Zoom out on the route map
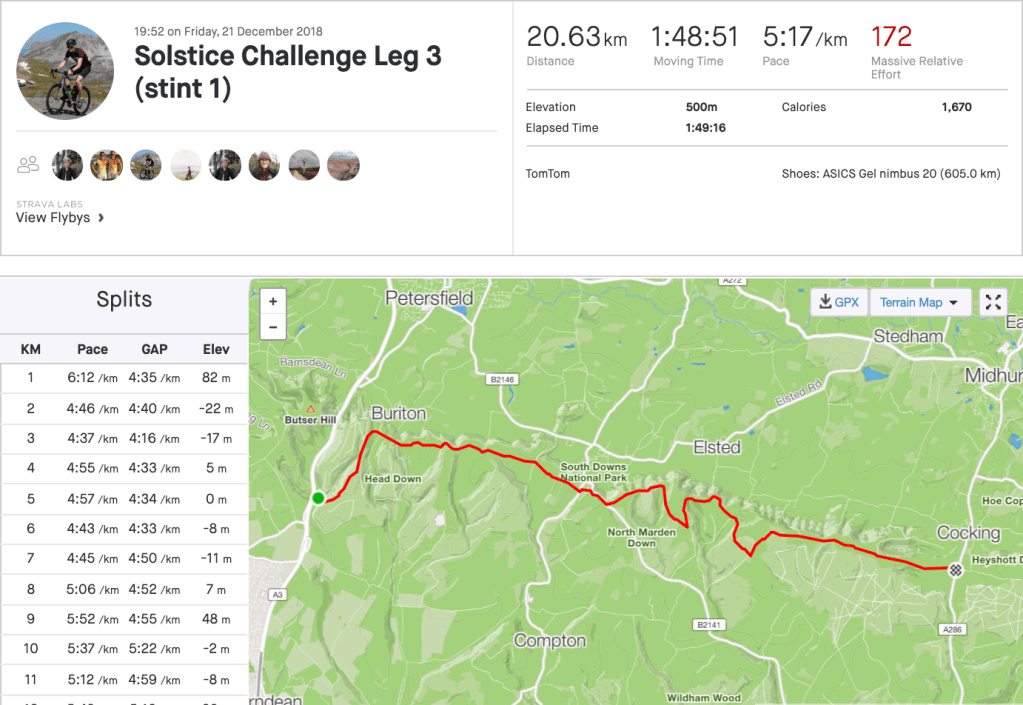Screen dimensions: 1023x705 pyautogui.click(x=273, y=326)
